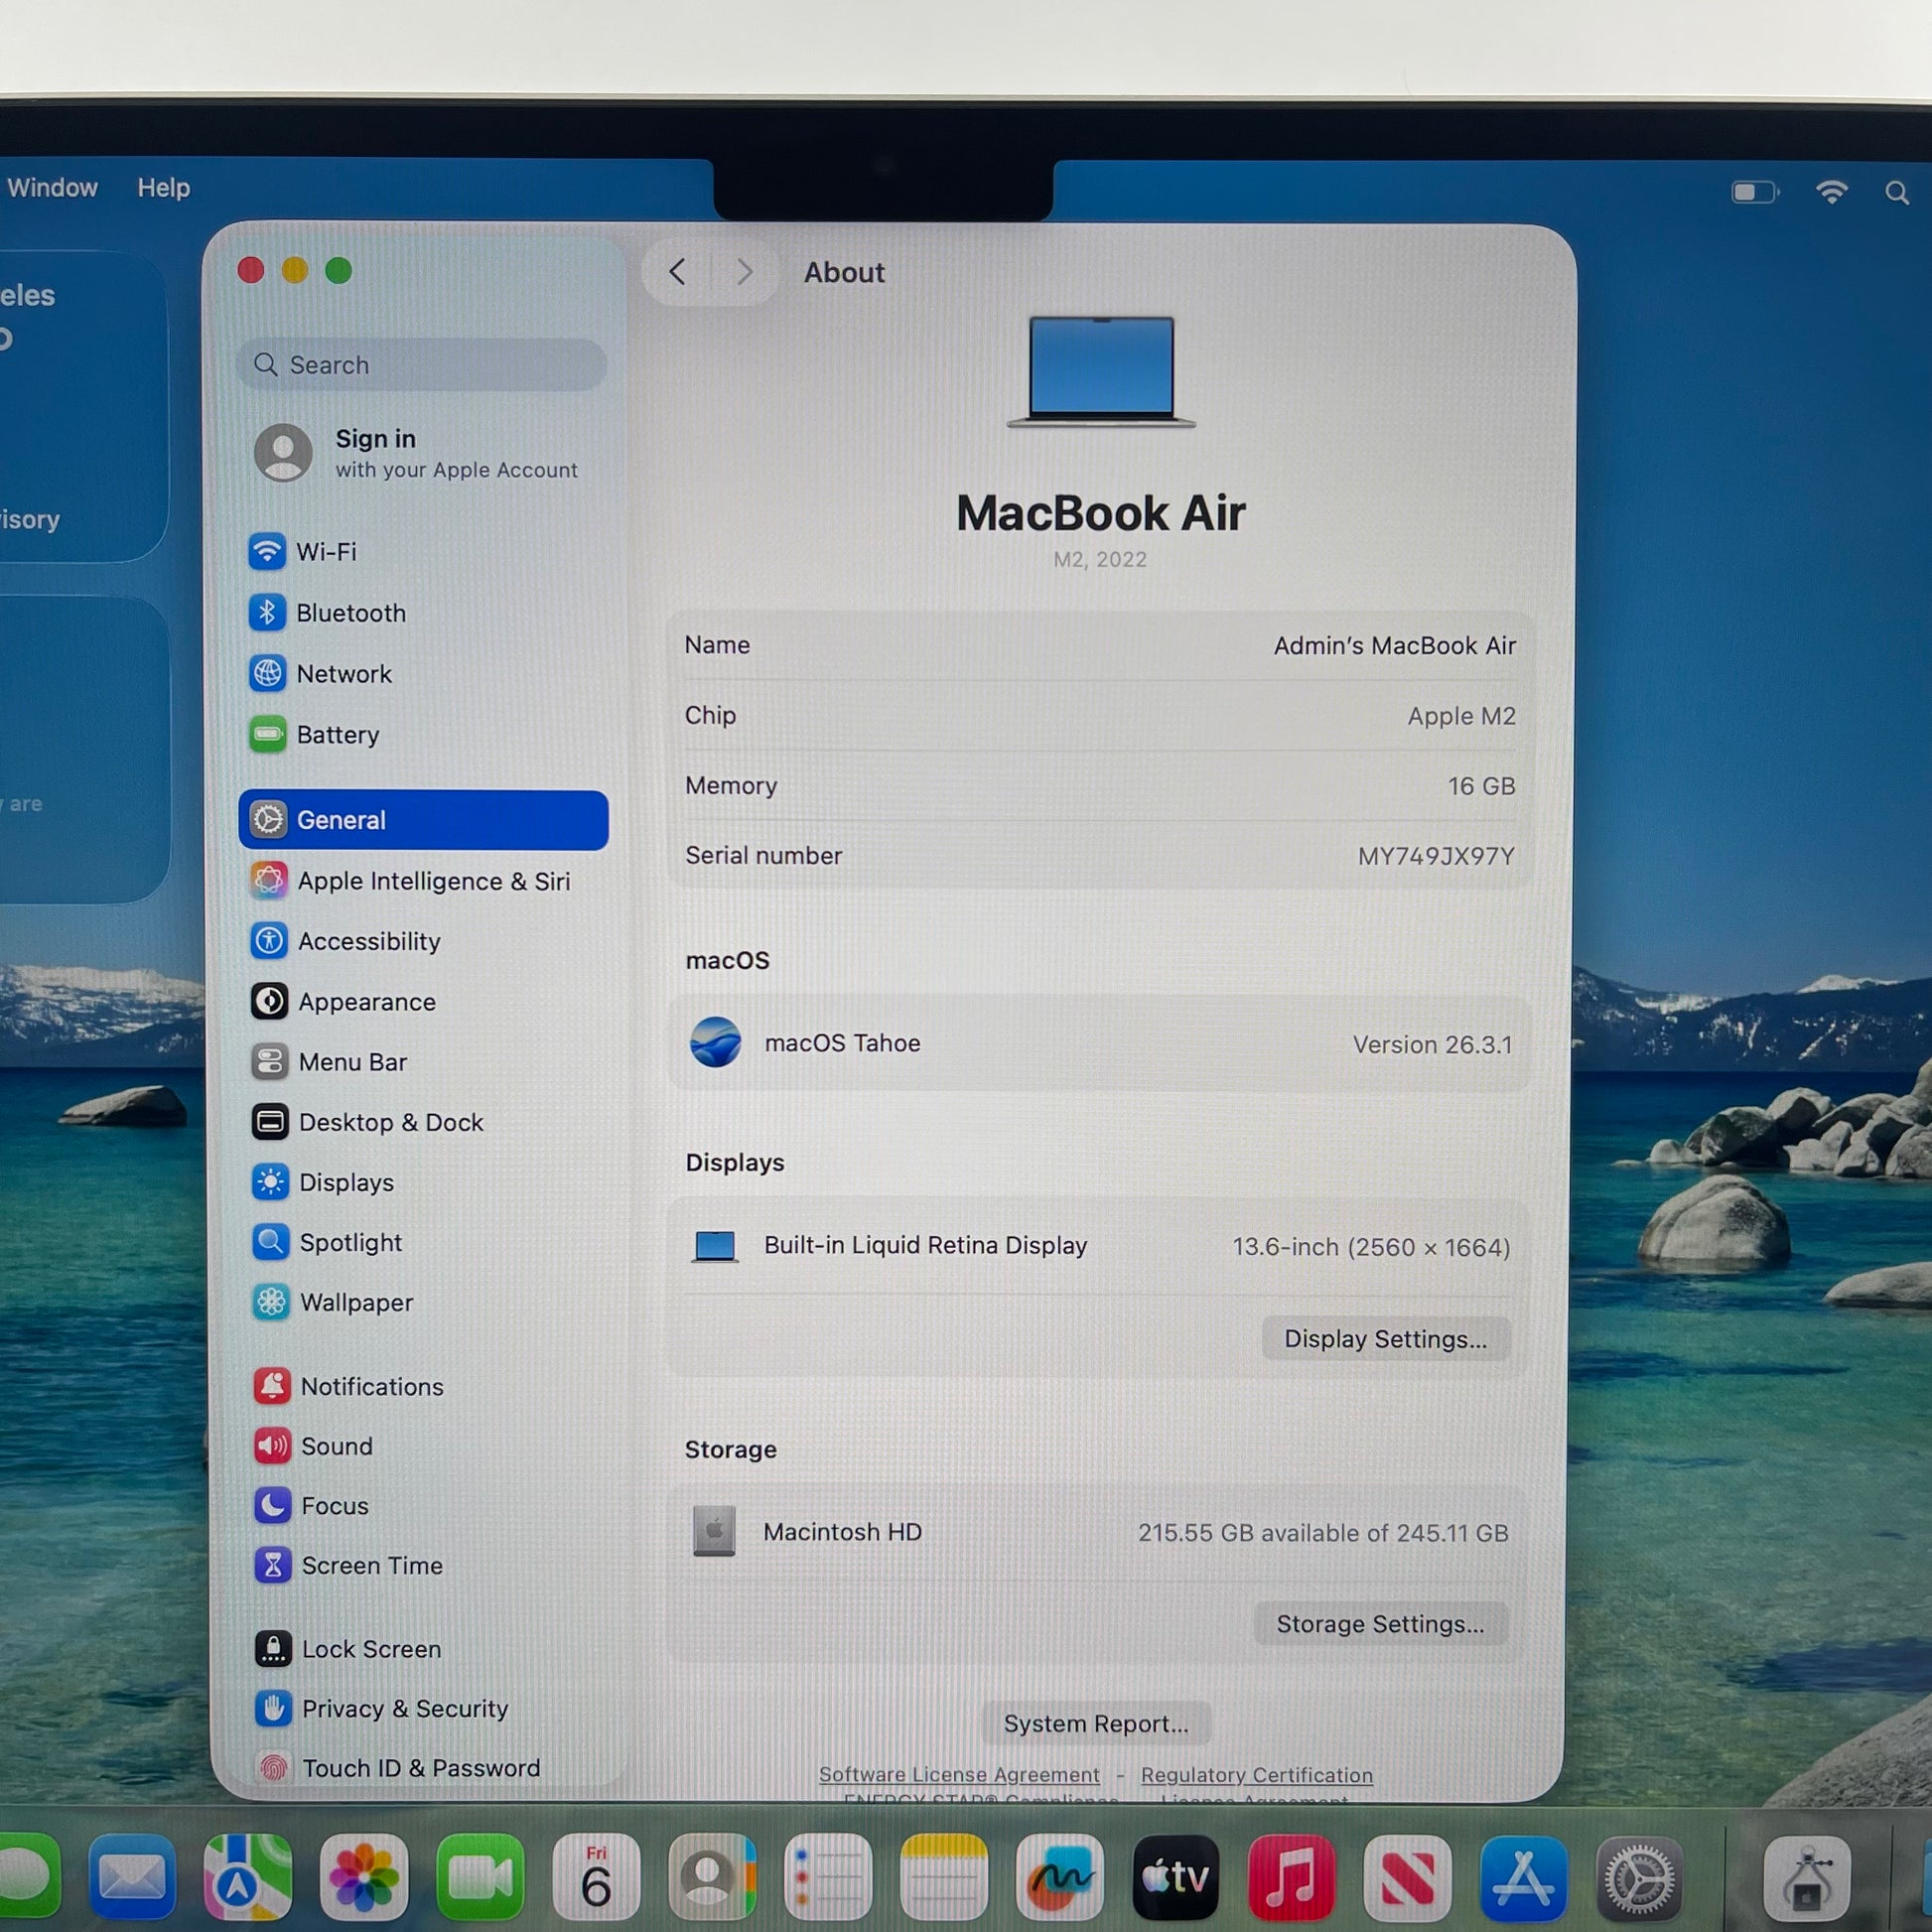Viewport: 1932px width, 1932px height.
Task: Open Wallpaper settings pane
Action: pyautogui.click(x=355, y=1302)
